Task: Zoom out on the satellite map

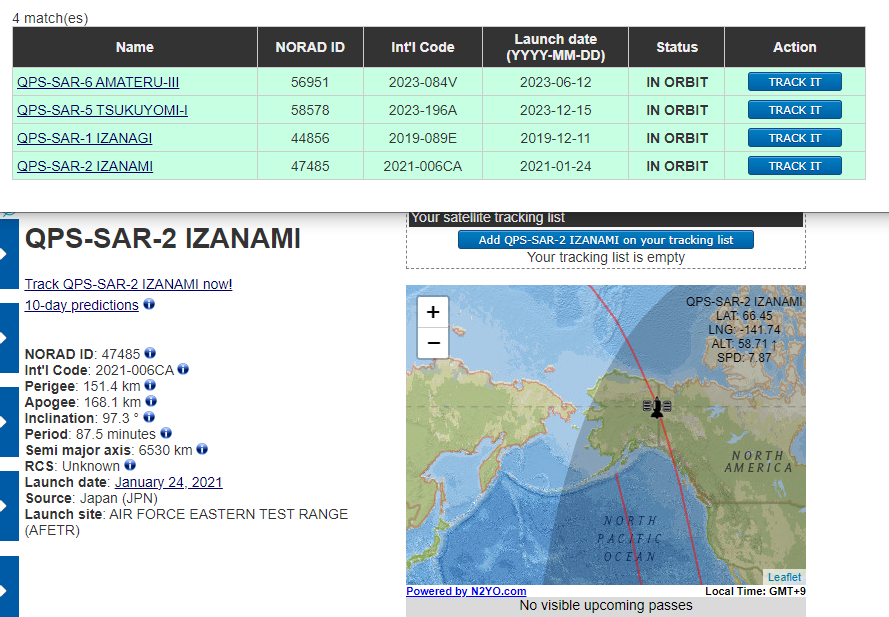Action: [432, 343]
